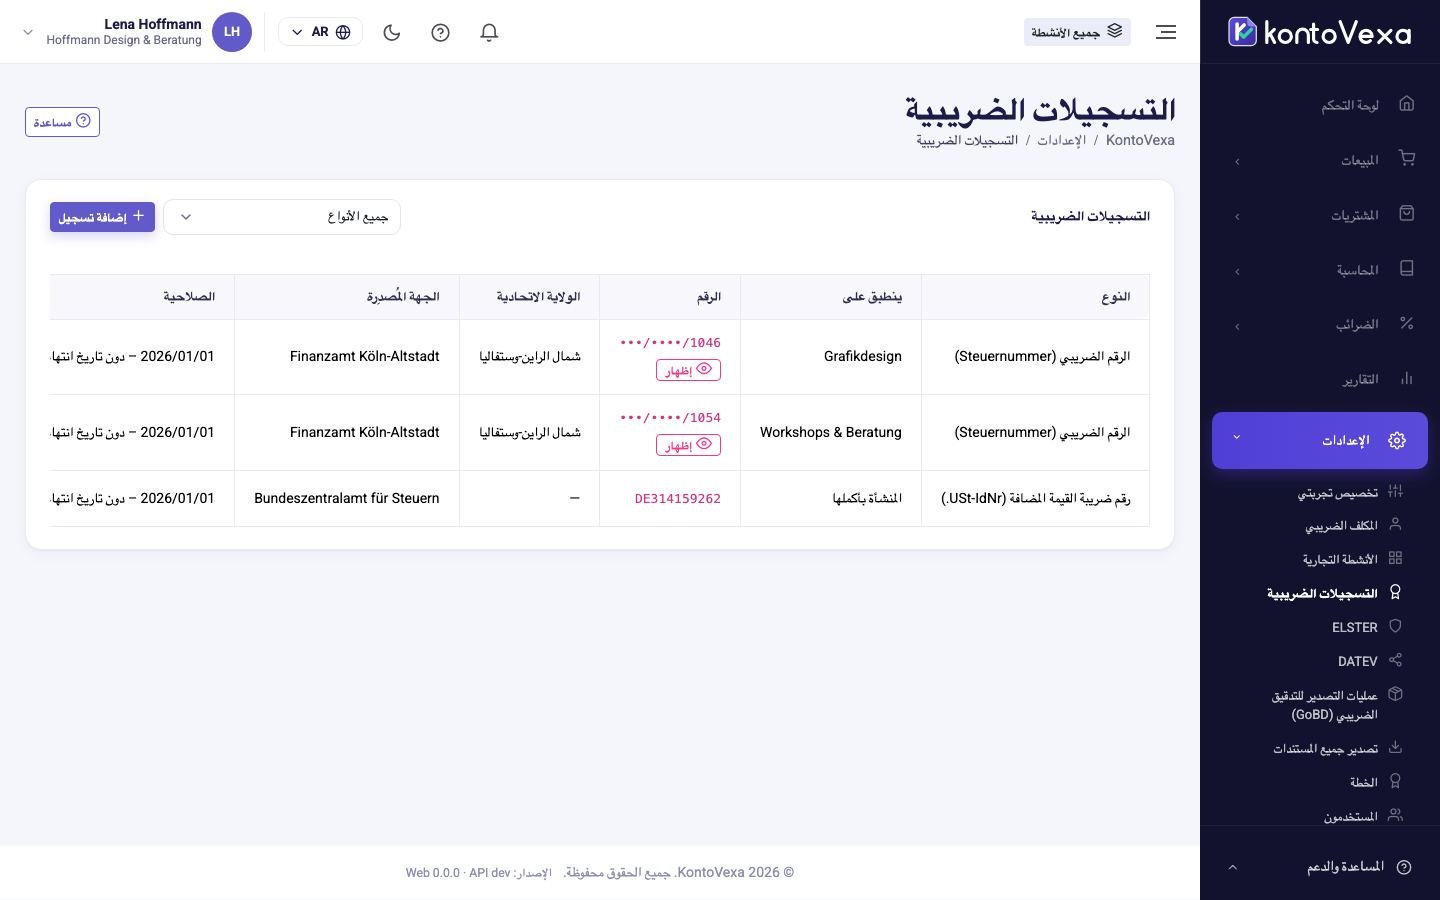Click the badge icon next to الخطة
This screenshot has height=900, width=1440.
[1396, 781]
